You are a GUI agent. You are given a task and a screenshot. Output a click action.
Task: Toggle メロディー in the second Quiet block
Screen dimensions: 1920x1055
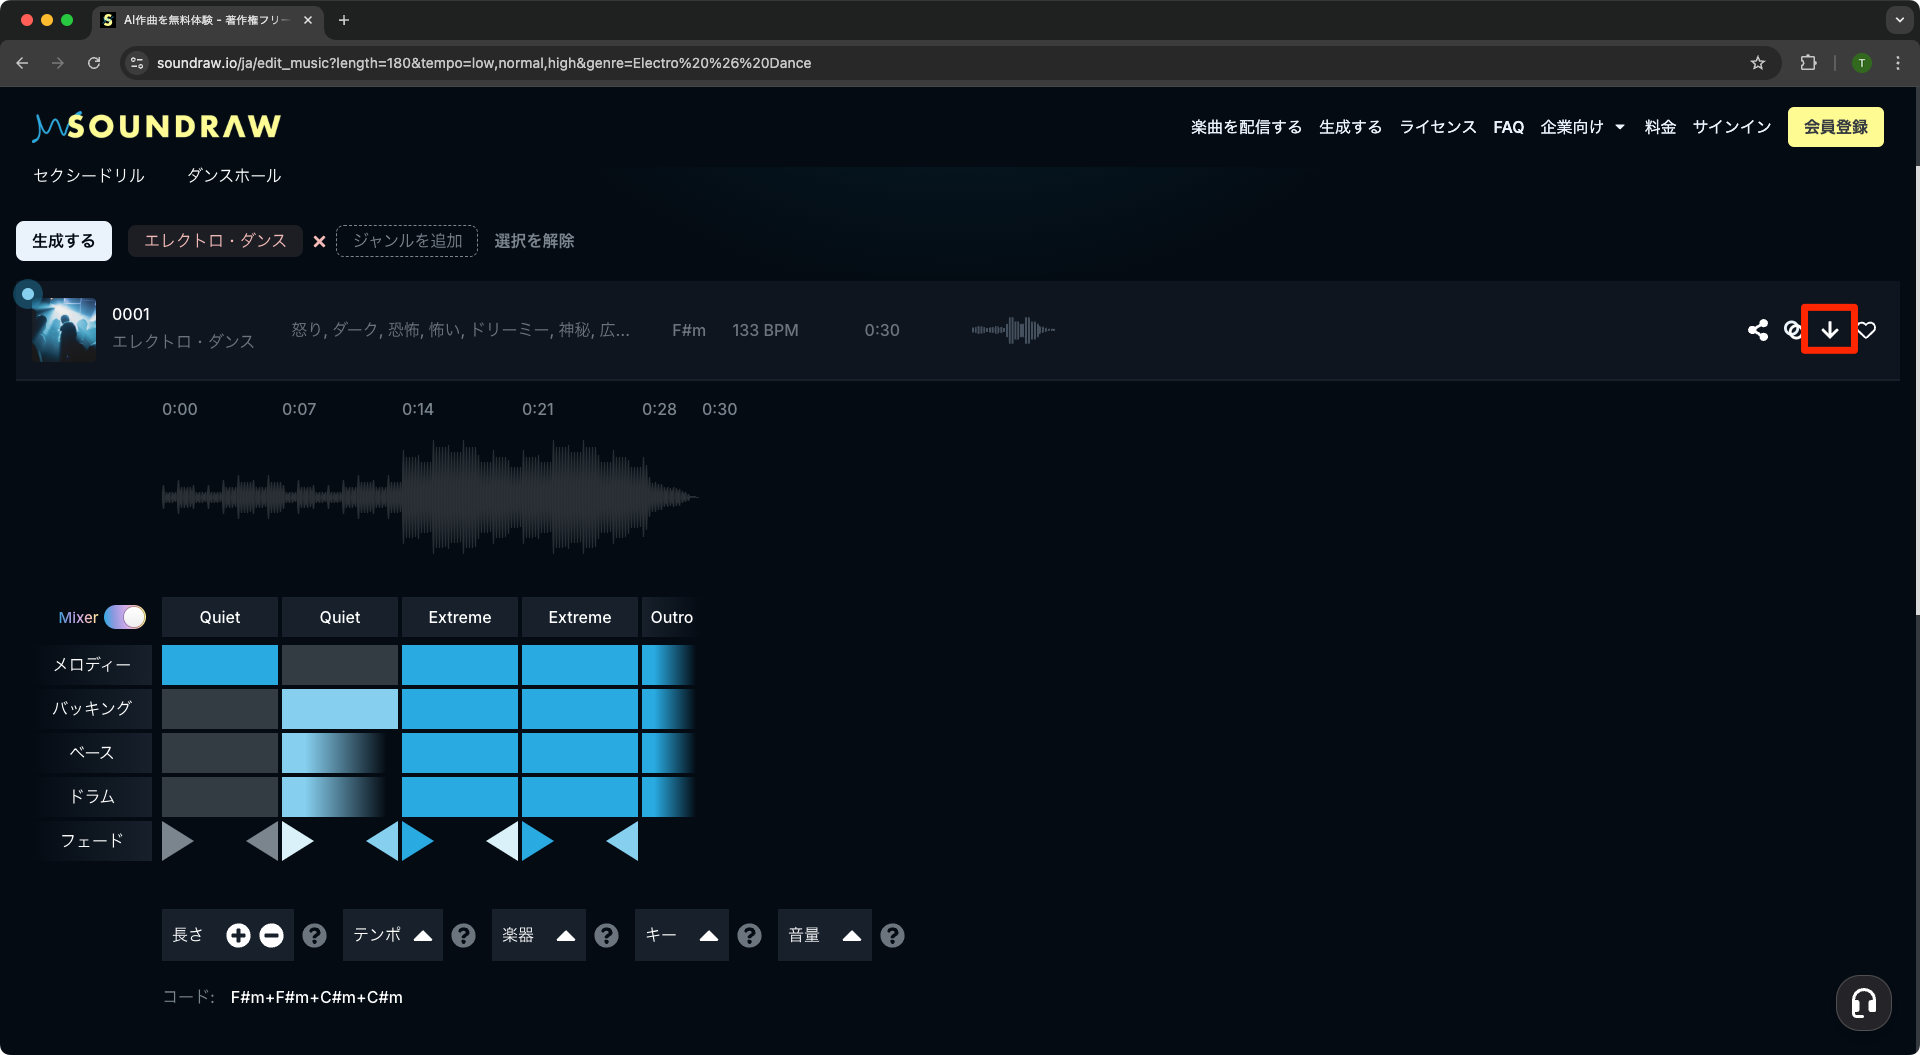pyautogui.click(x=340, y=665)
